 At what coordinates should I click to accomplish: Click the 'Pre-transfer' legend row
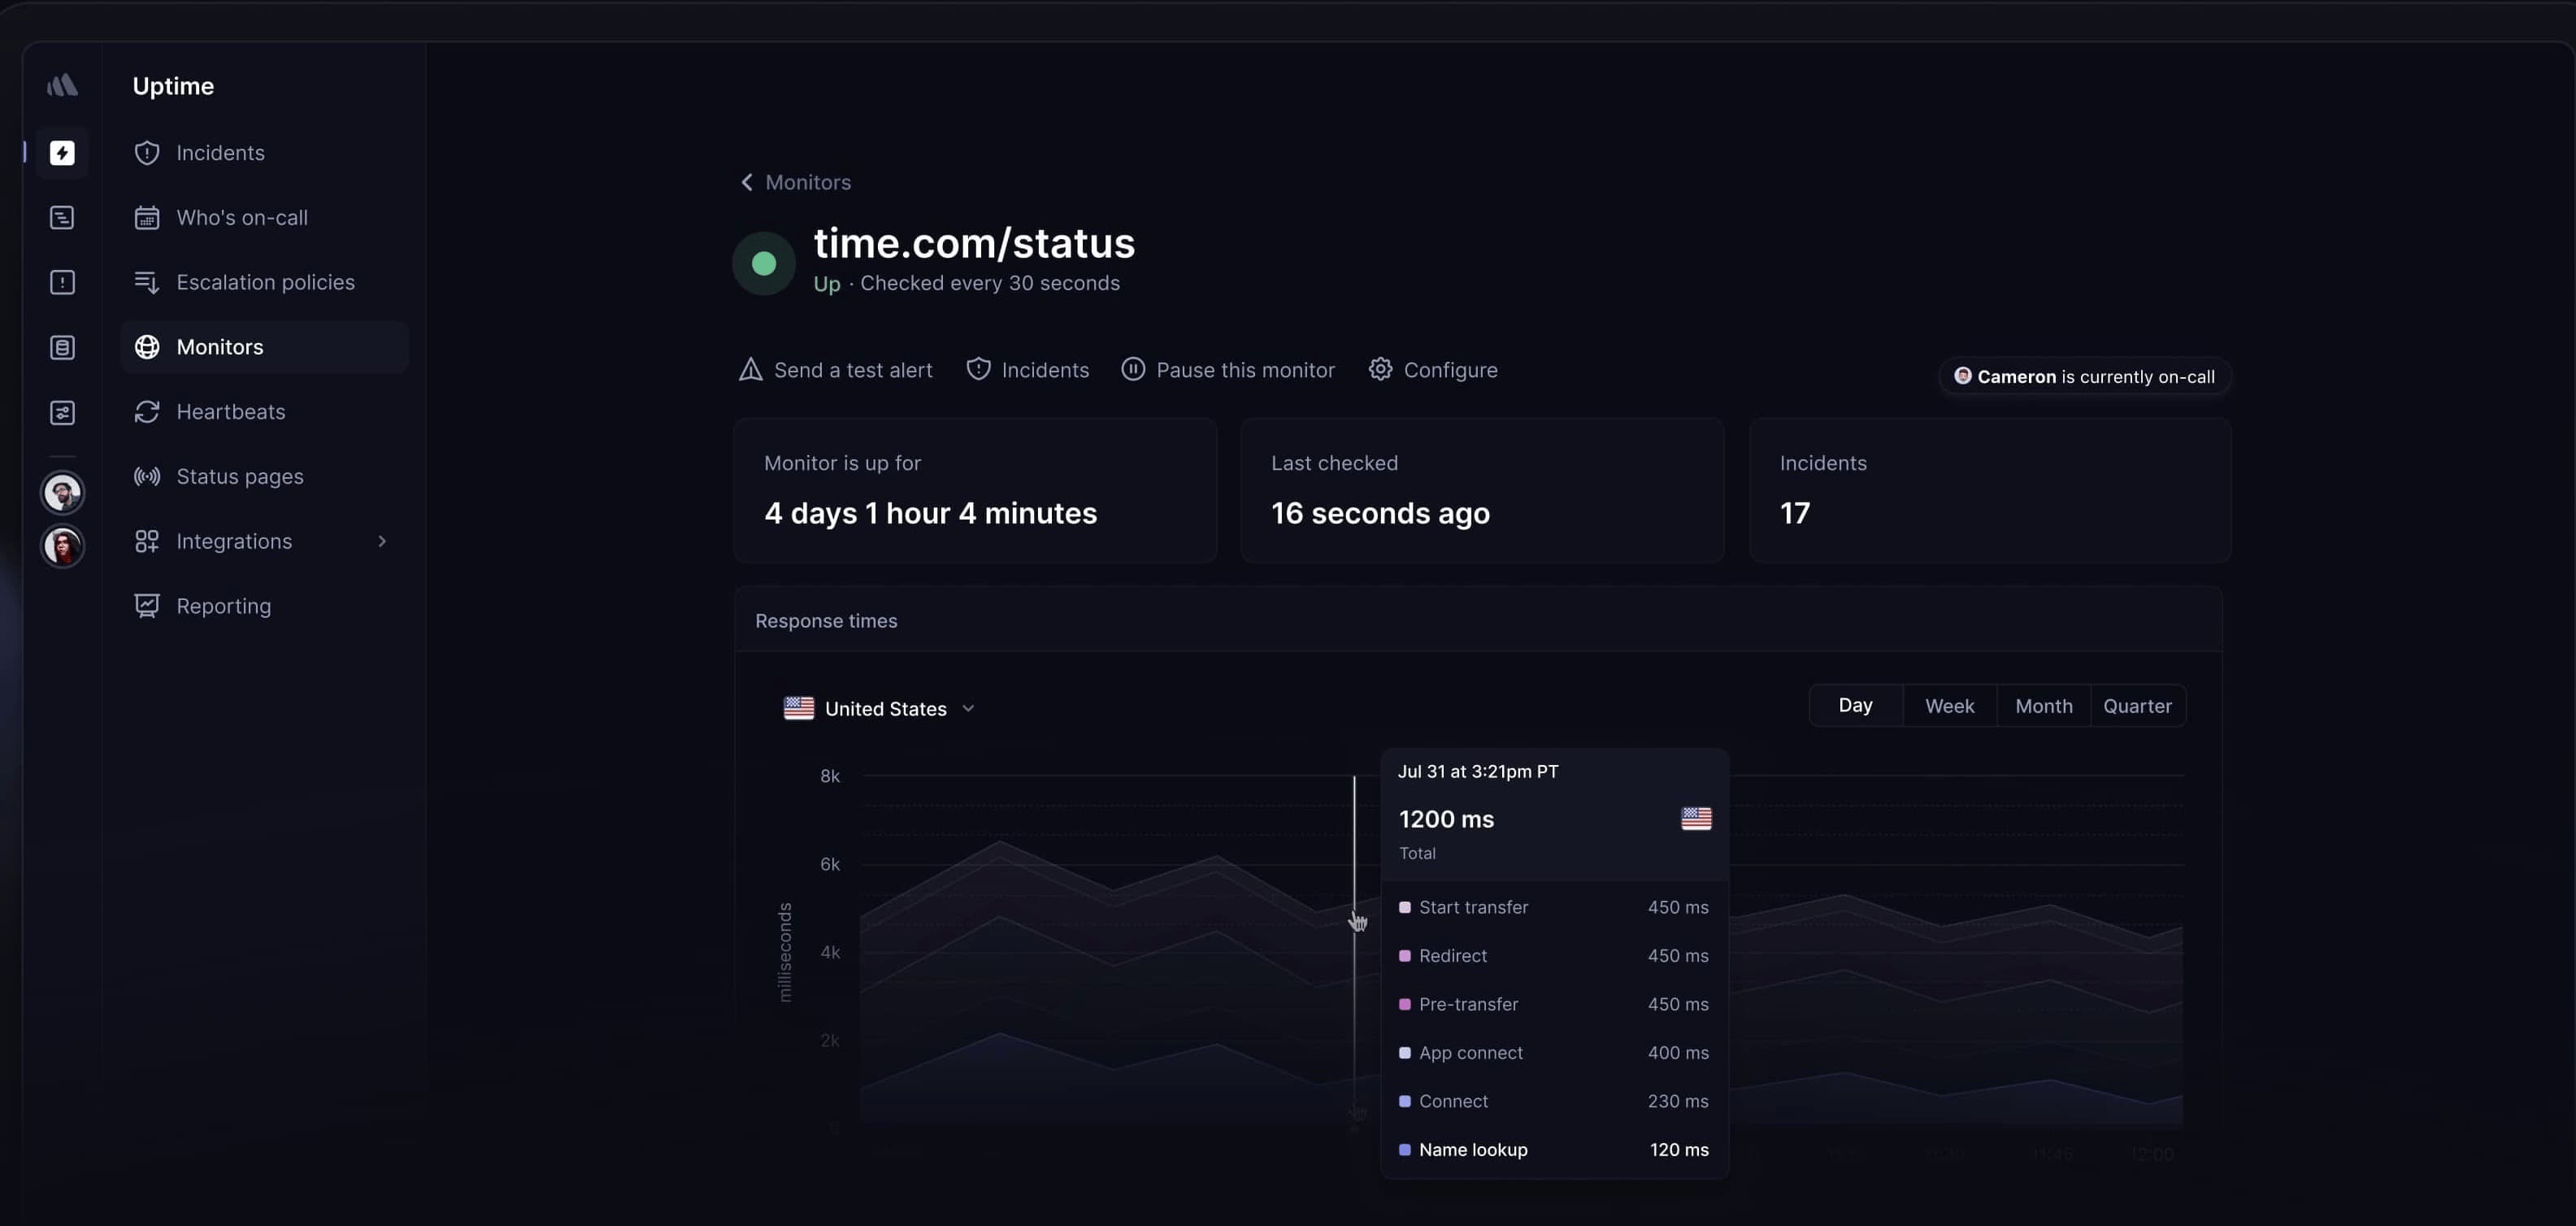[1554, 1005]
